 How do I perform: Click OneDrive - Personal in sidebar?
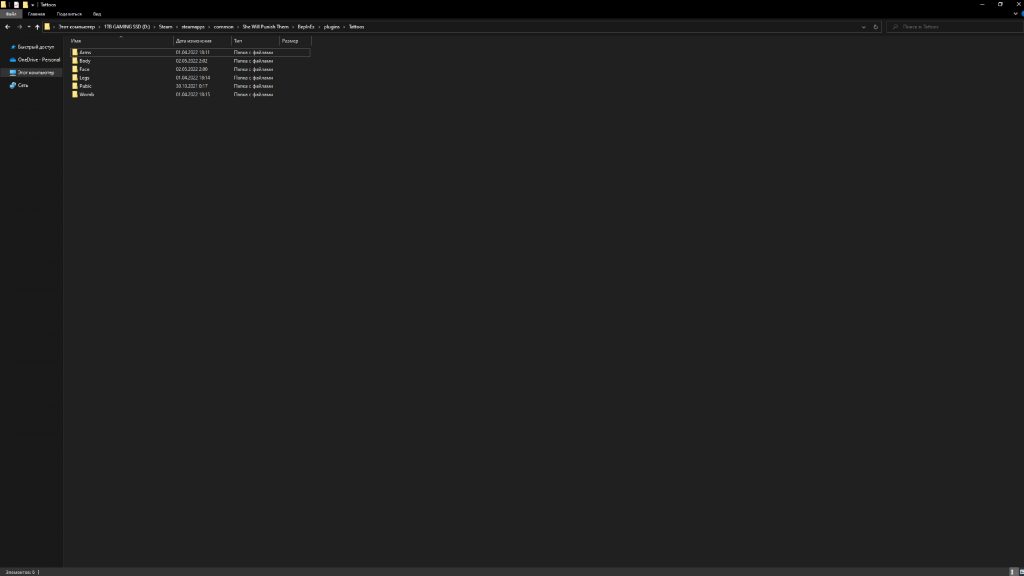tap(38, 60)
